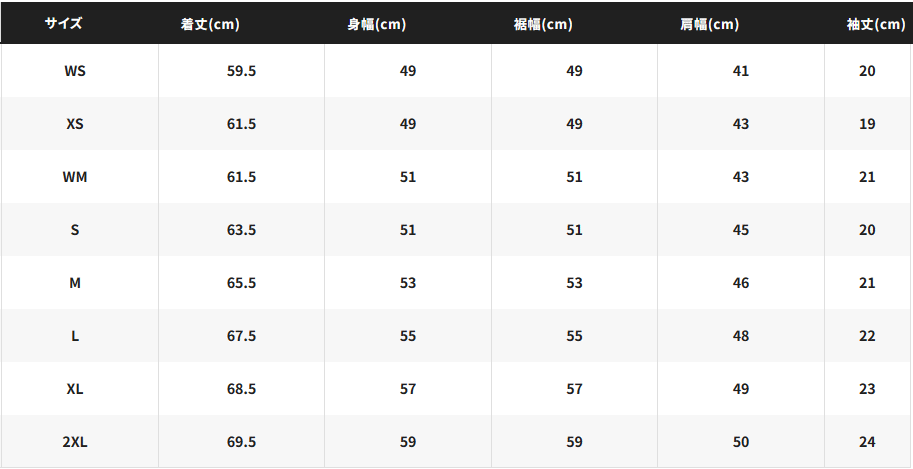Image resolution: width=913 pixels, height=469 pixels.
Task: Click the 袖丈(cm) column header
Action: coord(876,24)
